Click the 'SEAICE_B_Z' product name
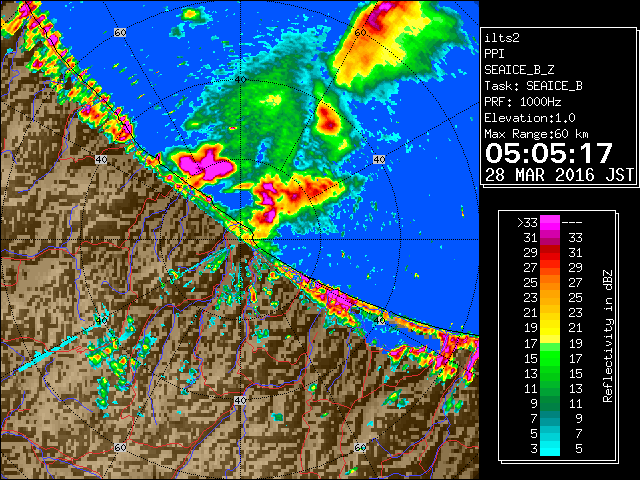 519,70
